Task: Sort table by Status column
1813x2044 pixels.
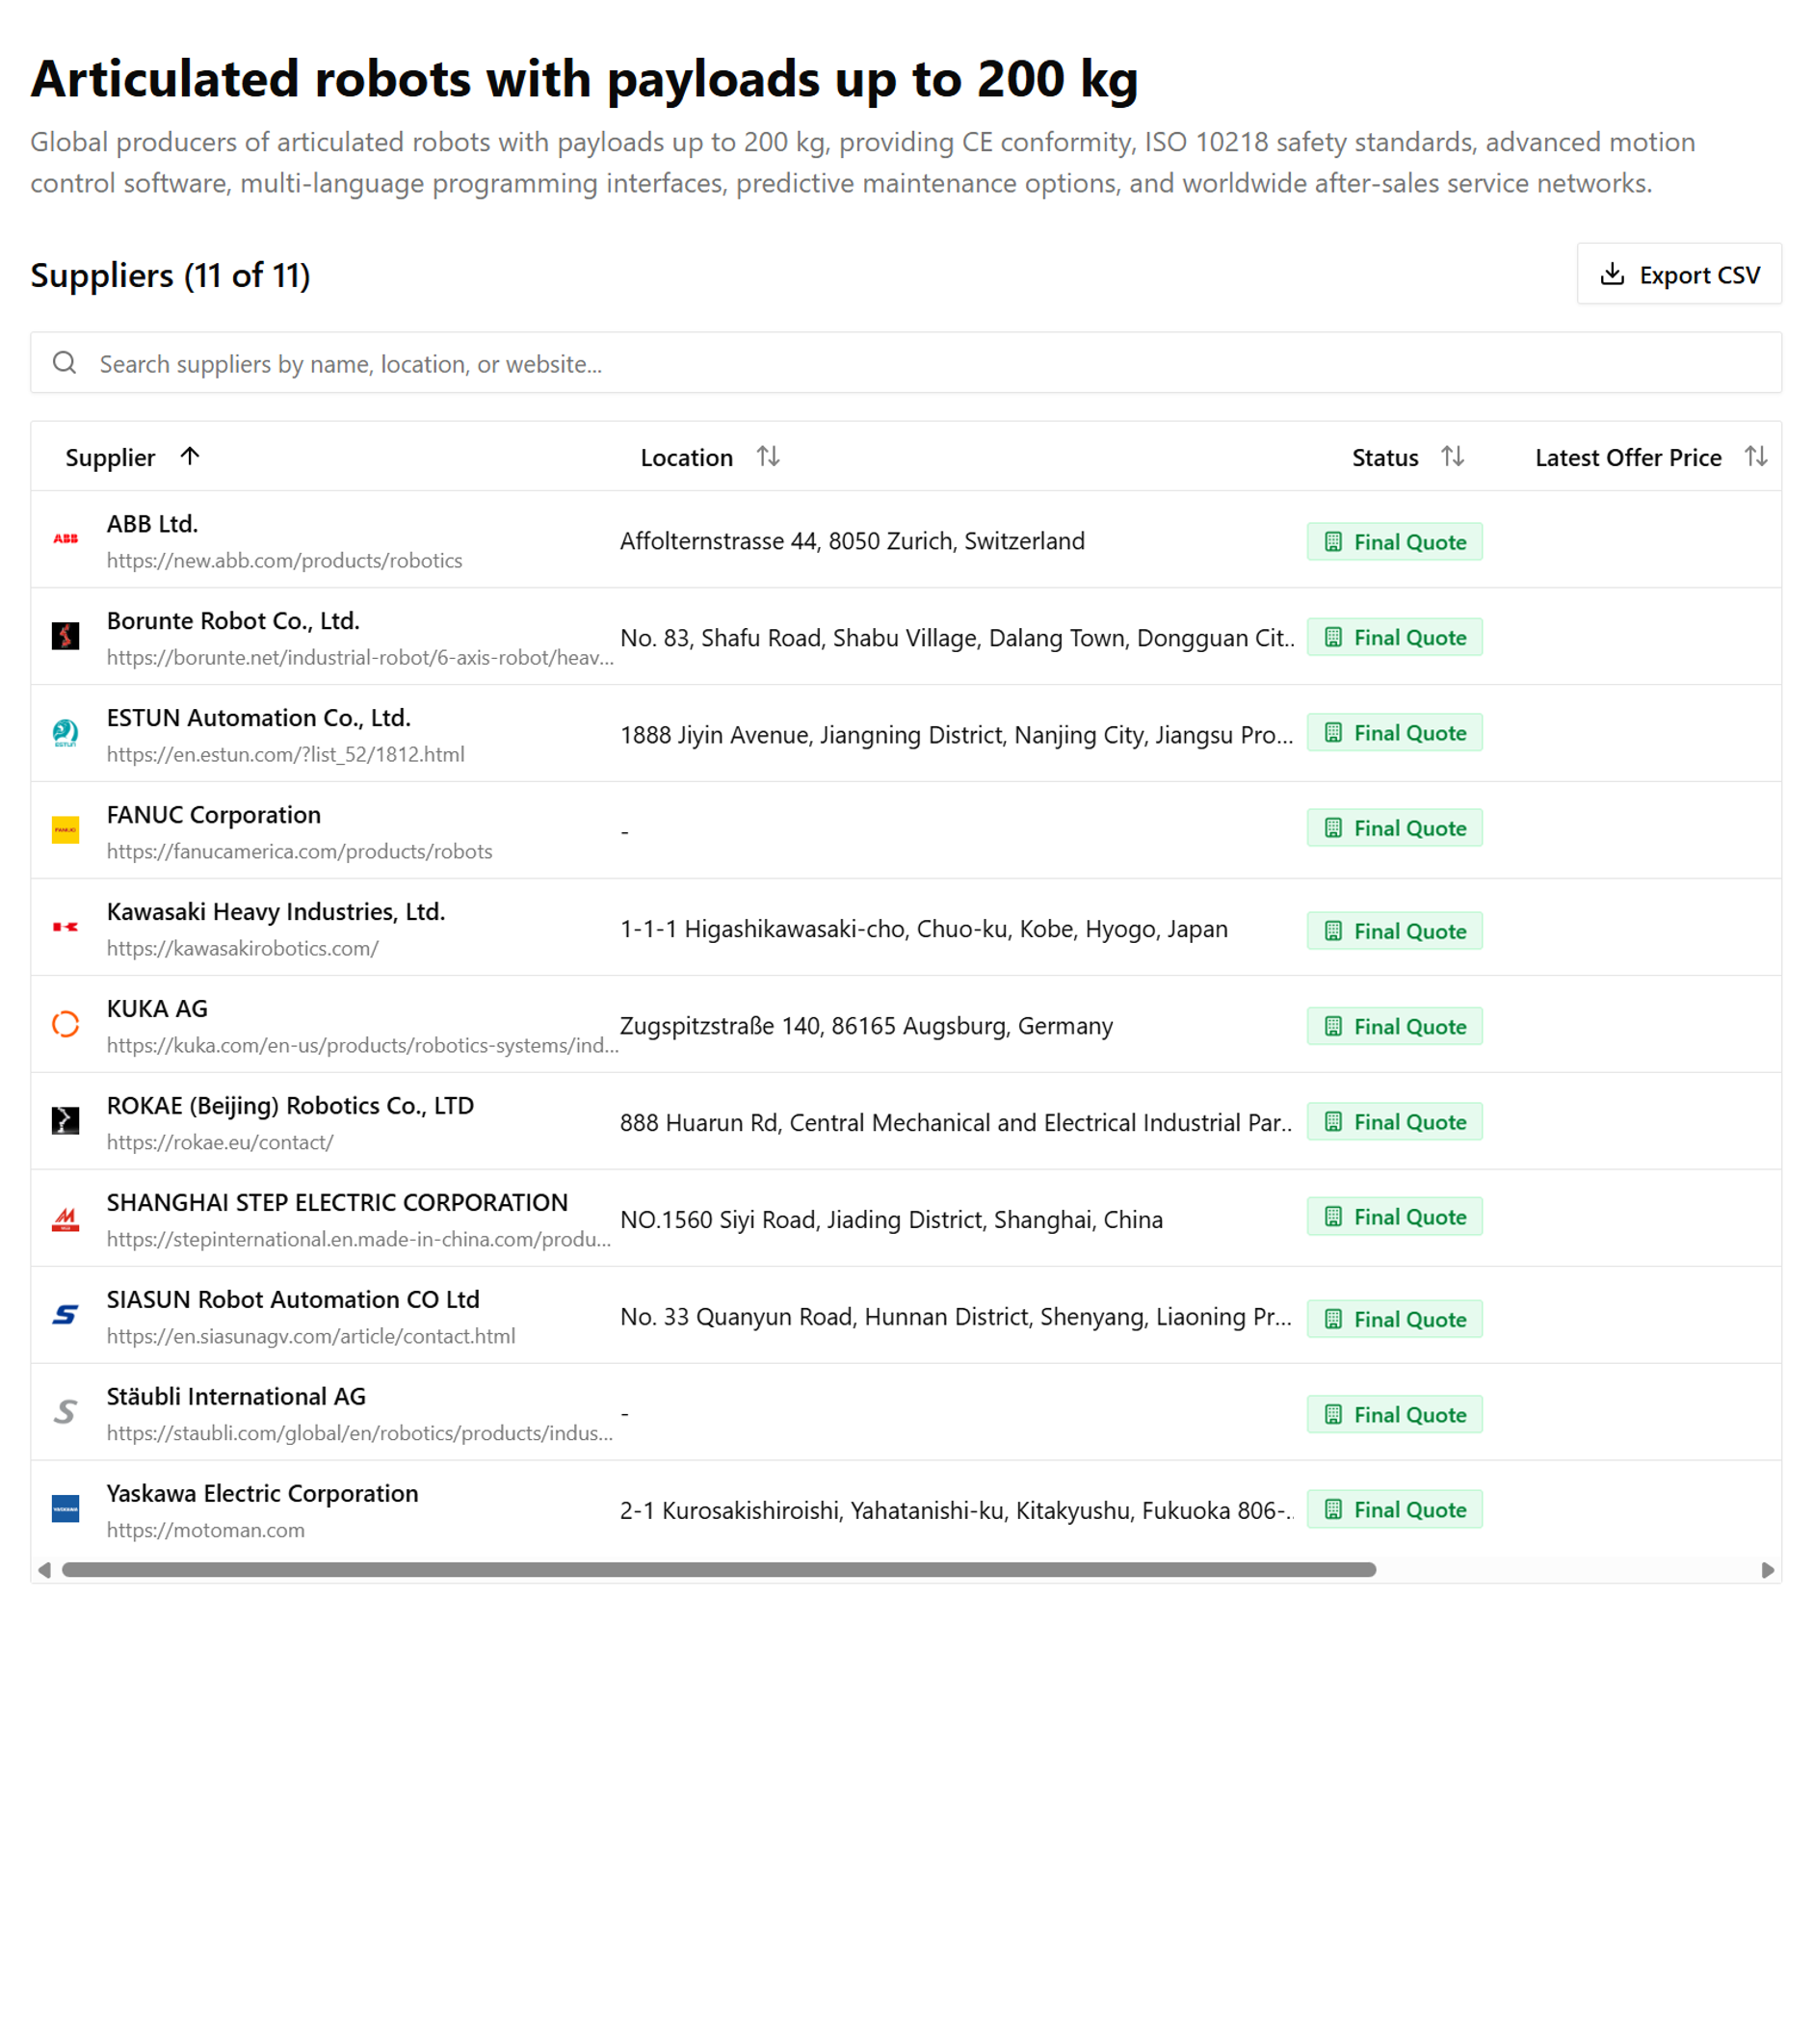Action: tap(1453, 457)
